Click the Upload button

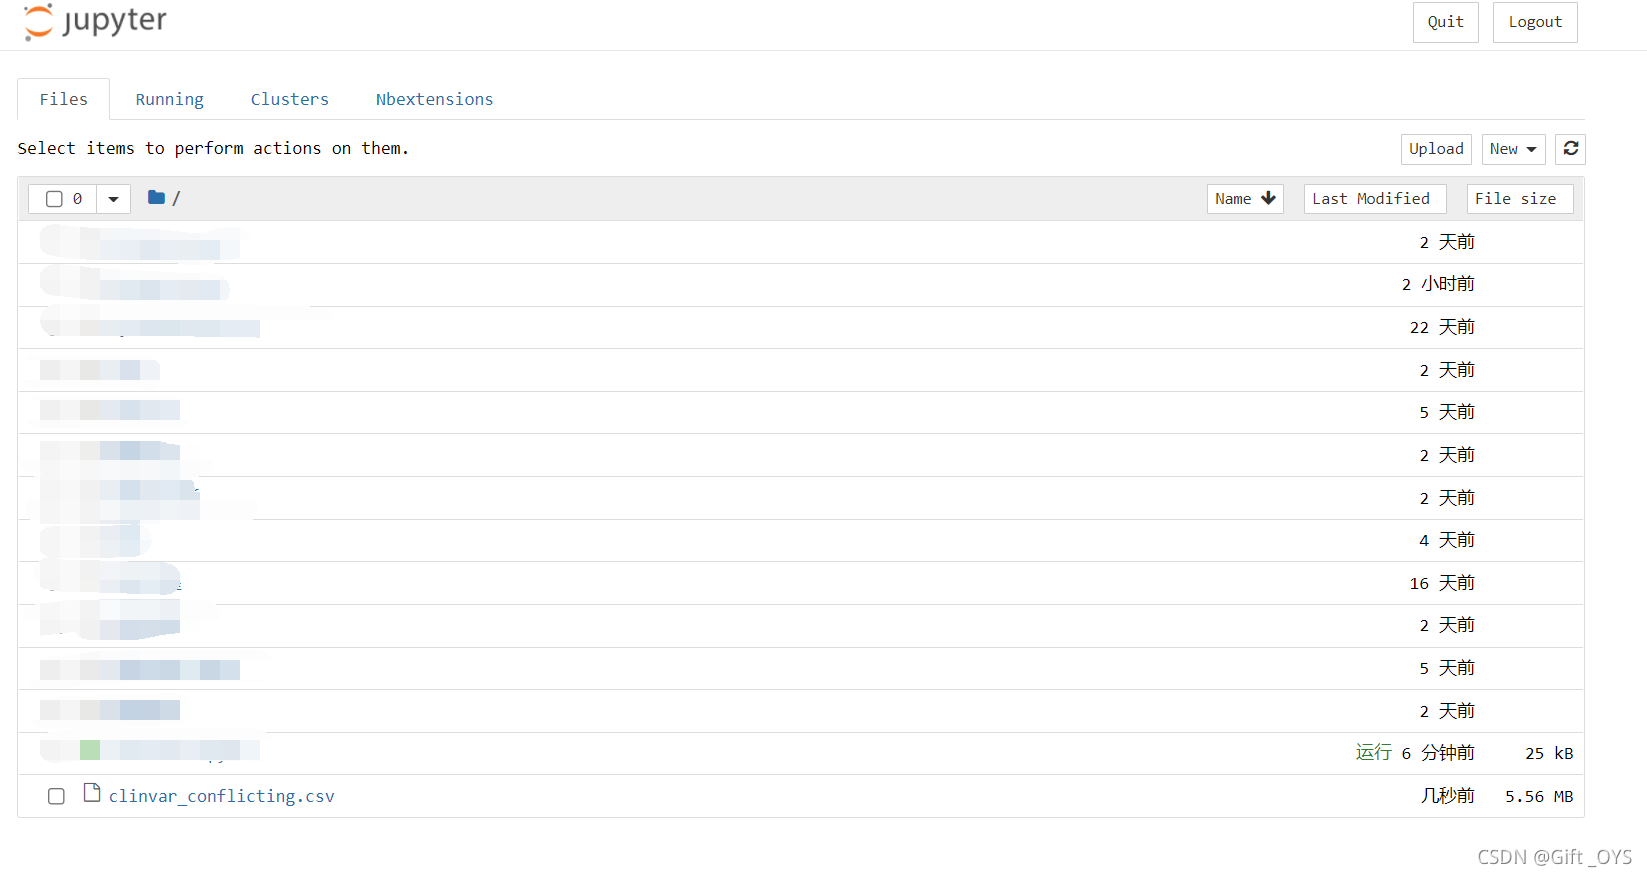(x=1436, y=149)
